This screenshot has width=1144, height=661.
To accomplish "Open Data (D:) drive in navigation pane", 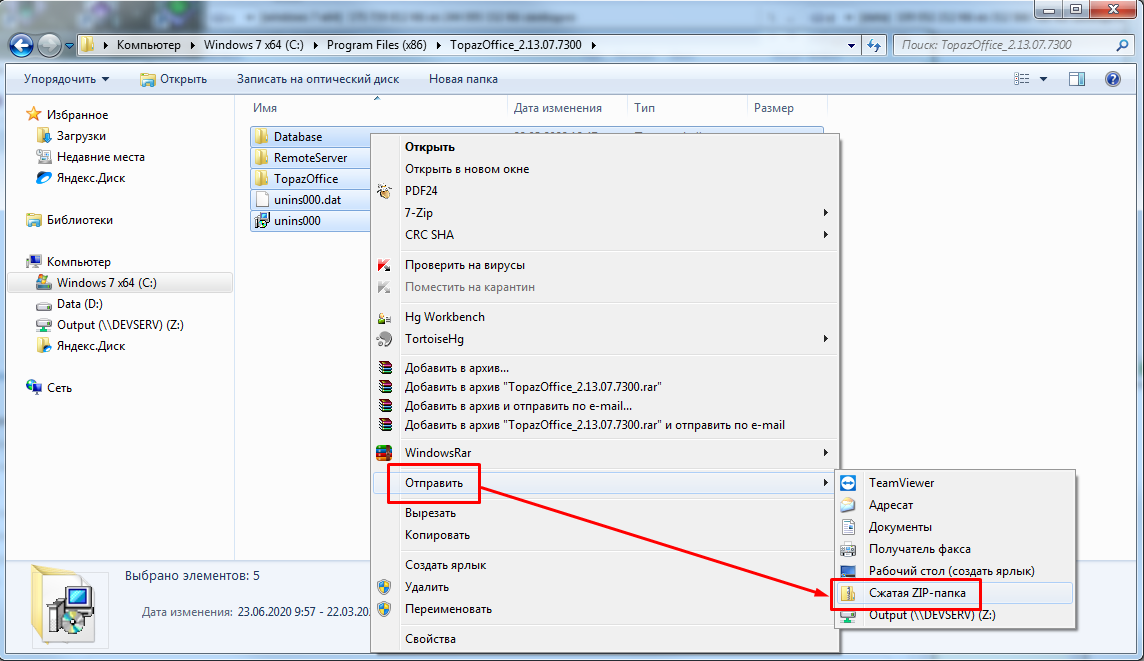I will pyautogui.click(x=80, y=304).
